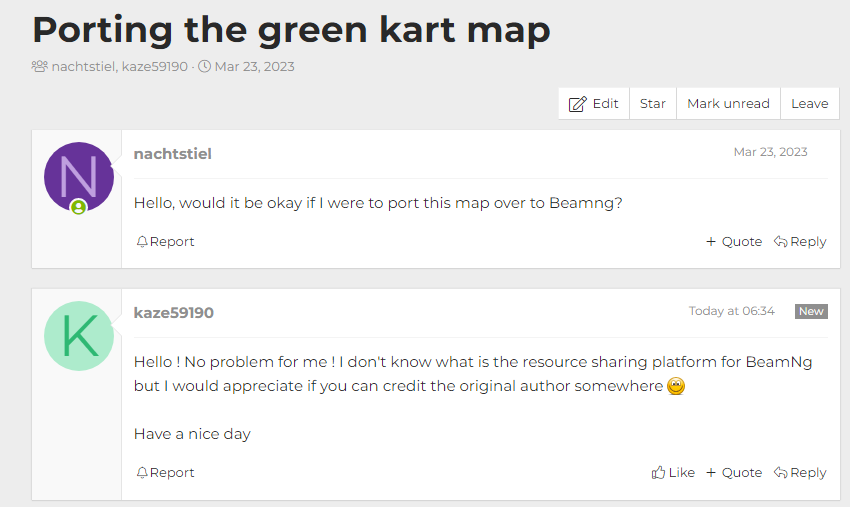Mark conversation as unread
The width and height of the screenshot is (850, 507).
pyautogui.click(x=728, y=104)
